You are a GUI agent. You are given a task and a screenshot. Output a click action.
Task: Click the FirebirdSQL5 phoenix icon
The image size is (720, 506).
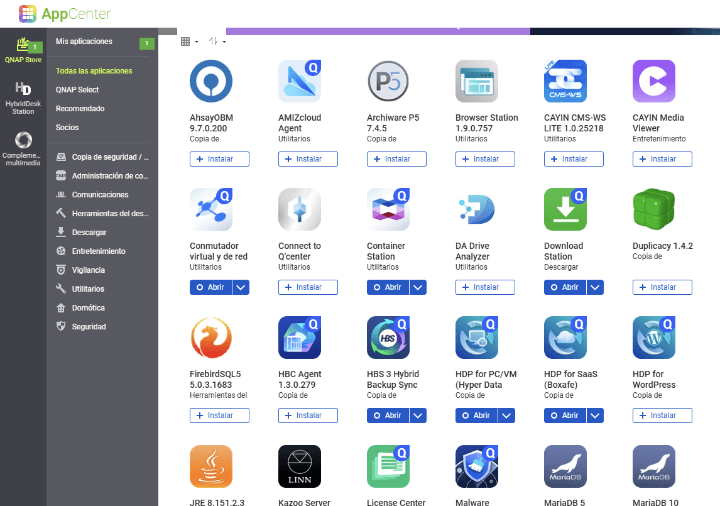(211, 337)
